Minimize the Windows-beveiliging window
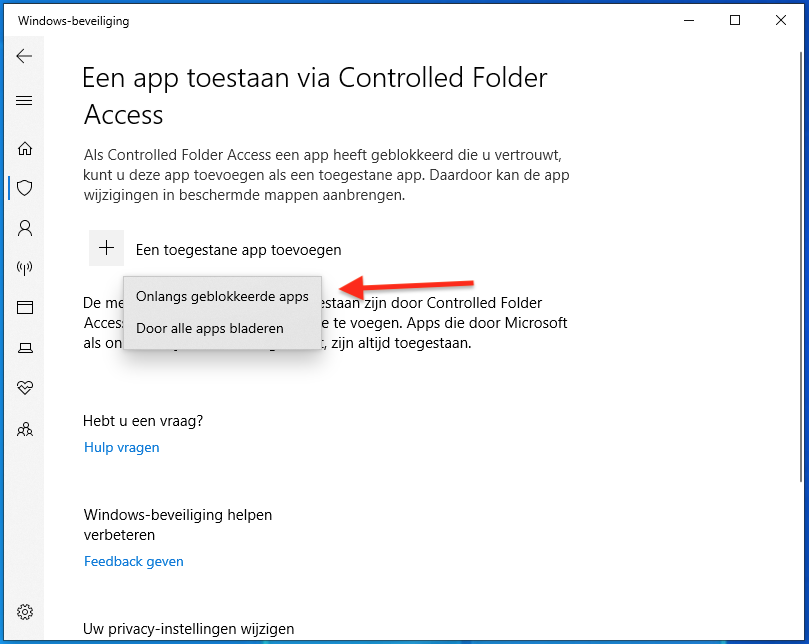The image size is (809, 644). (689, 20)
